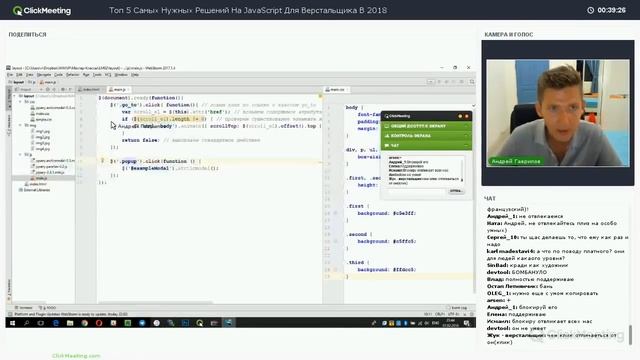The height and width of the screenshot is (360, 640).
Task: Click the js breadcrumb in navigation bar
Action: [x=31, y=82]
